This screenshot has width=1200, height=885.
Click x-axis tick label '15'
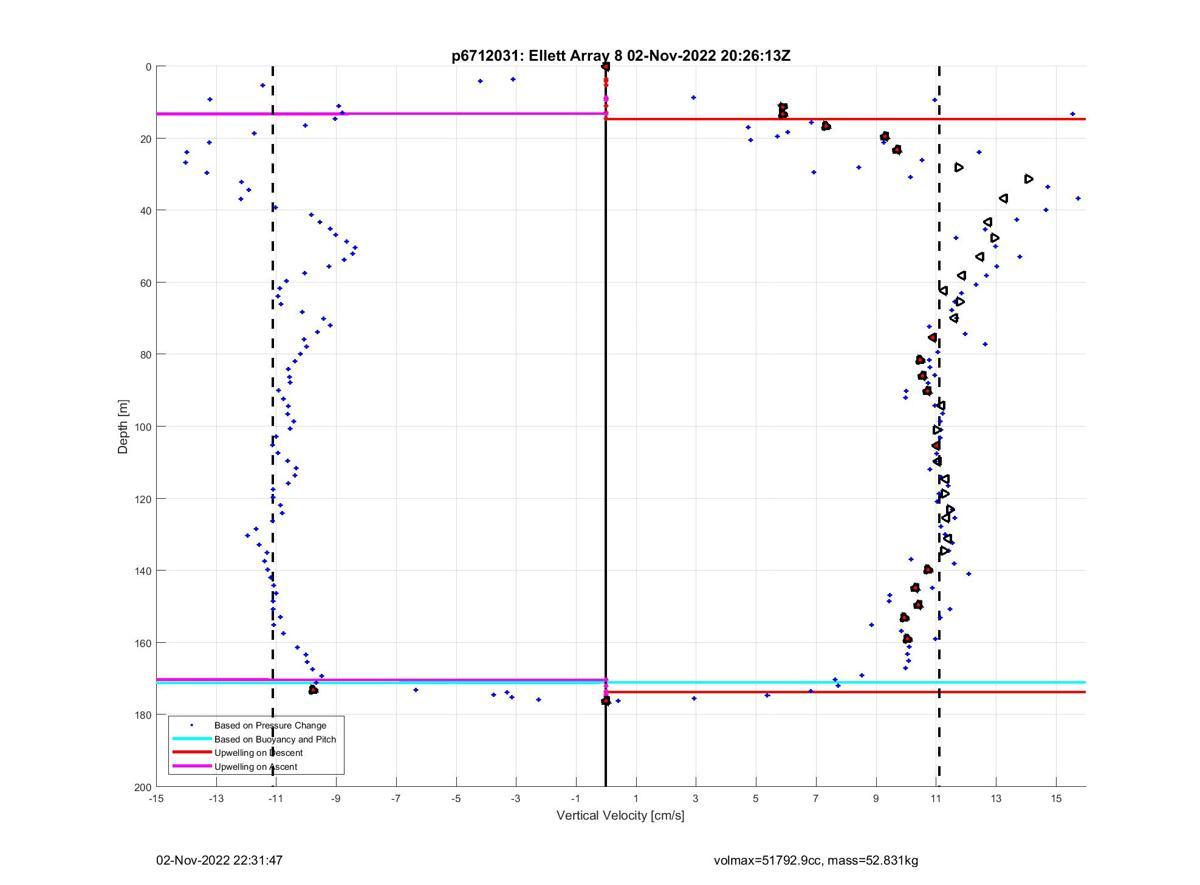[1056, 799]
